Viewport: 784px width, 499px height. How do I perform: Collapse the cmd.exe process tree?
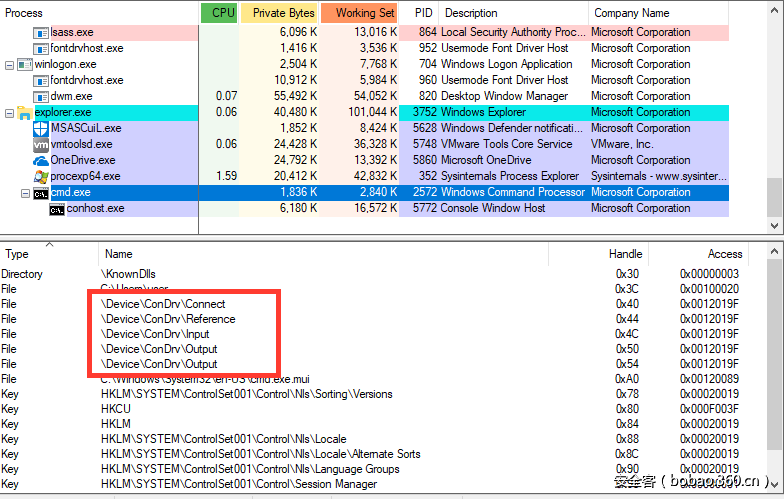[26, 192]
